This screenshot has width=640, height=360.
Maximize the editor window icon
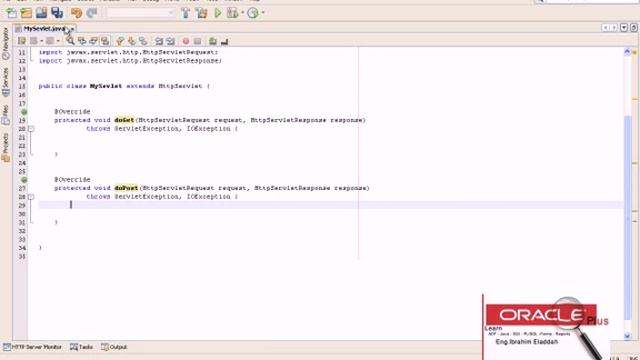(634, 28)
